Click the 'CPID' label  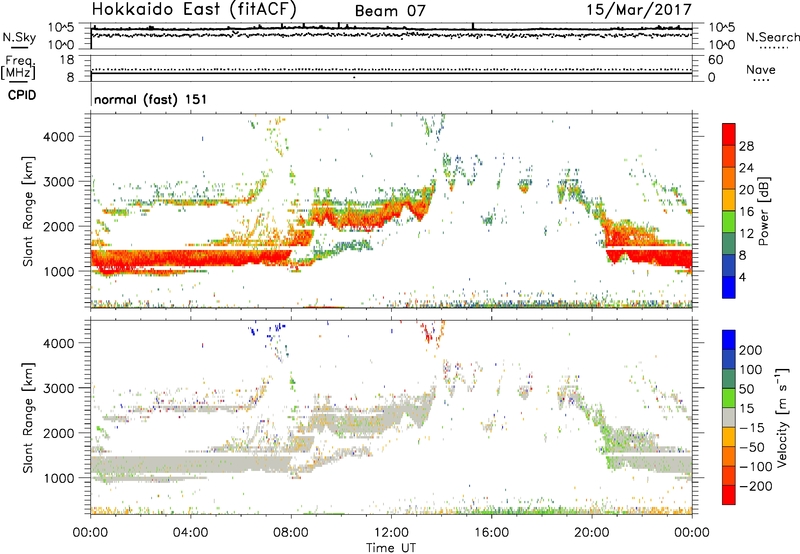(x=22, y=95)
